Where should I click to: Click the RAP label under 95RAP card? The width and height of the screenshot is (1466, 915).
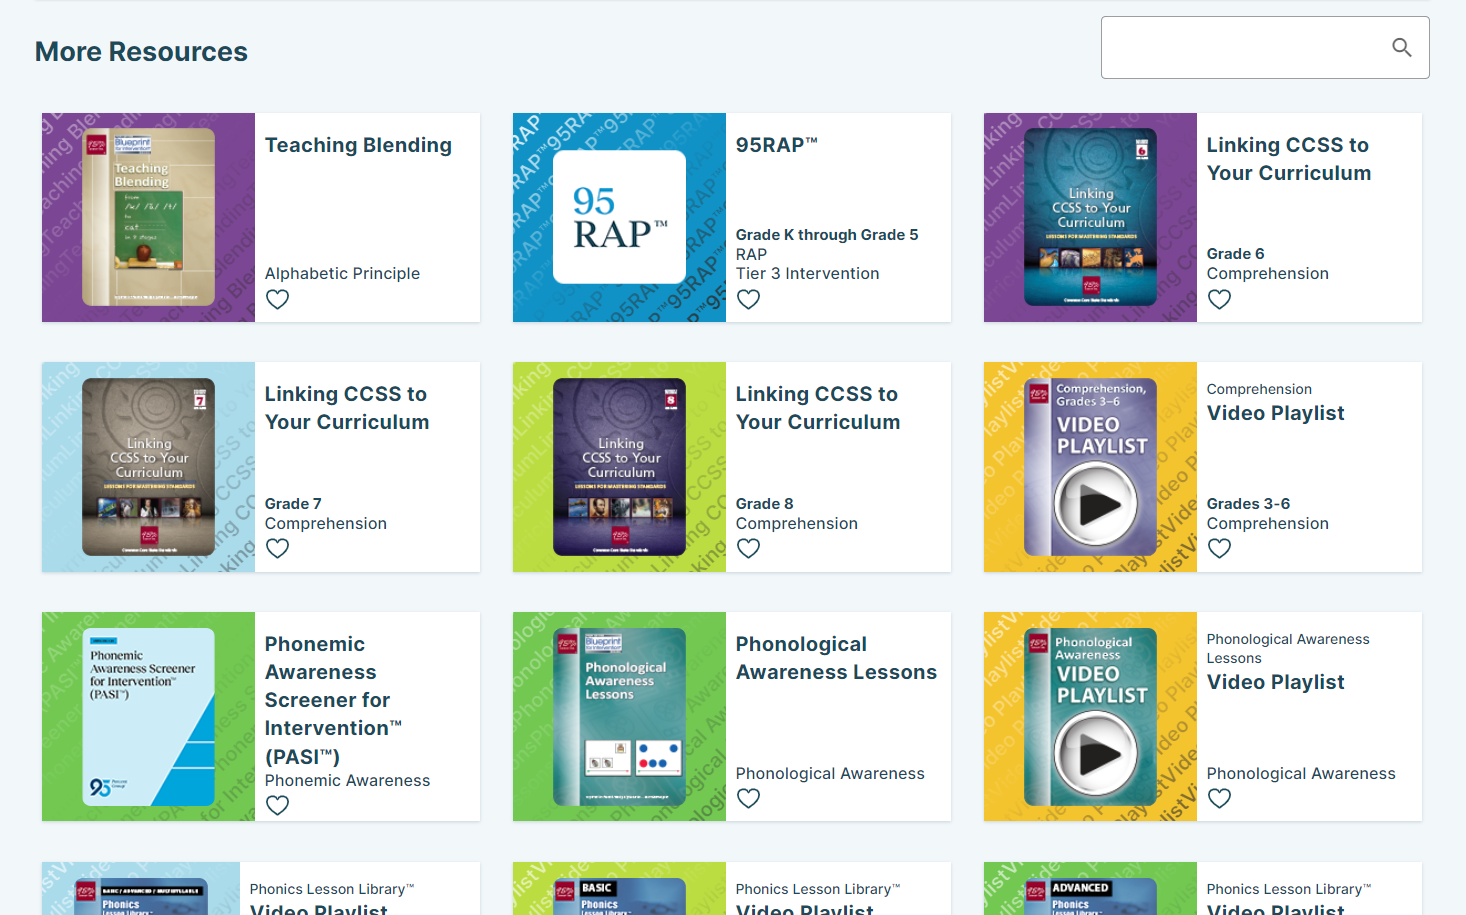pos(751,254)
